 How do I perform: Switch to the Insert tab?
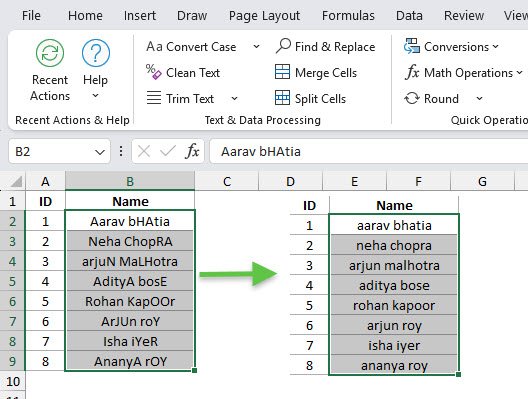point(140,15)
